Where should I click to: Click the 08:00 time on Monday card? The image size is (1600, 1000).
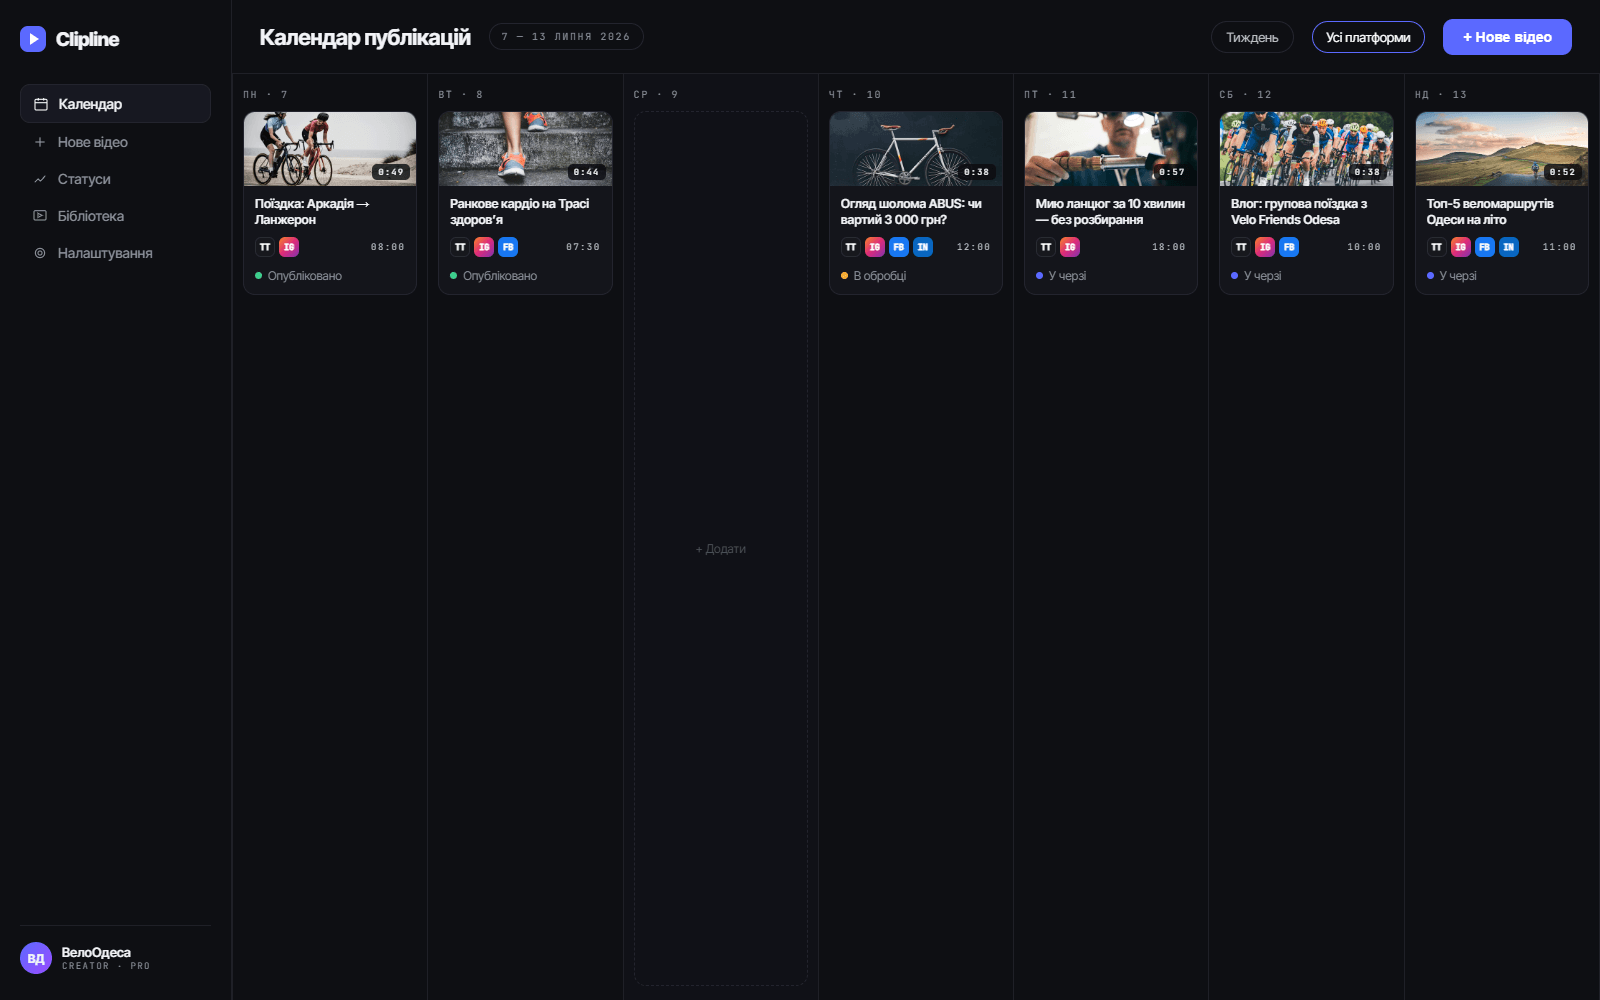[388, 247]
